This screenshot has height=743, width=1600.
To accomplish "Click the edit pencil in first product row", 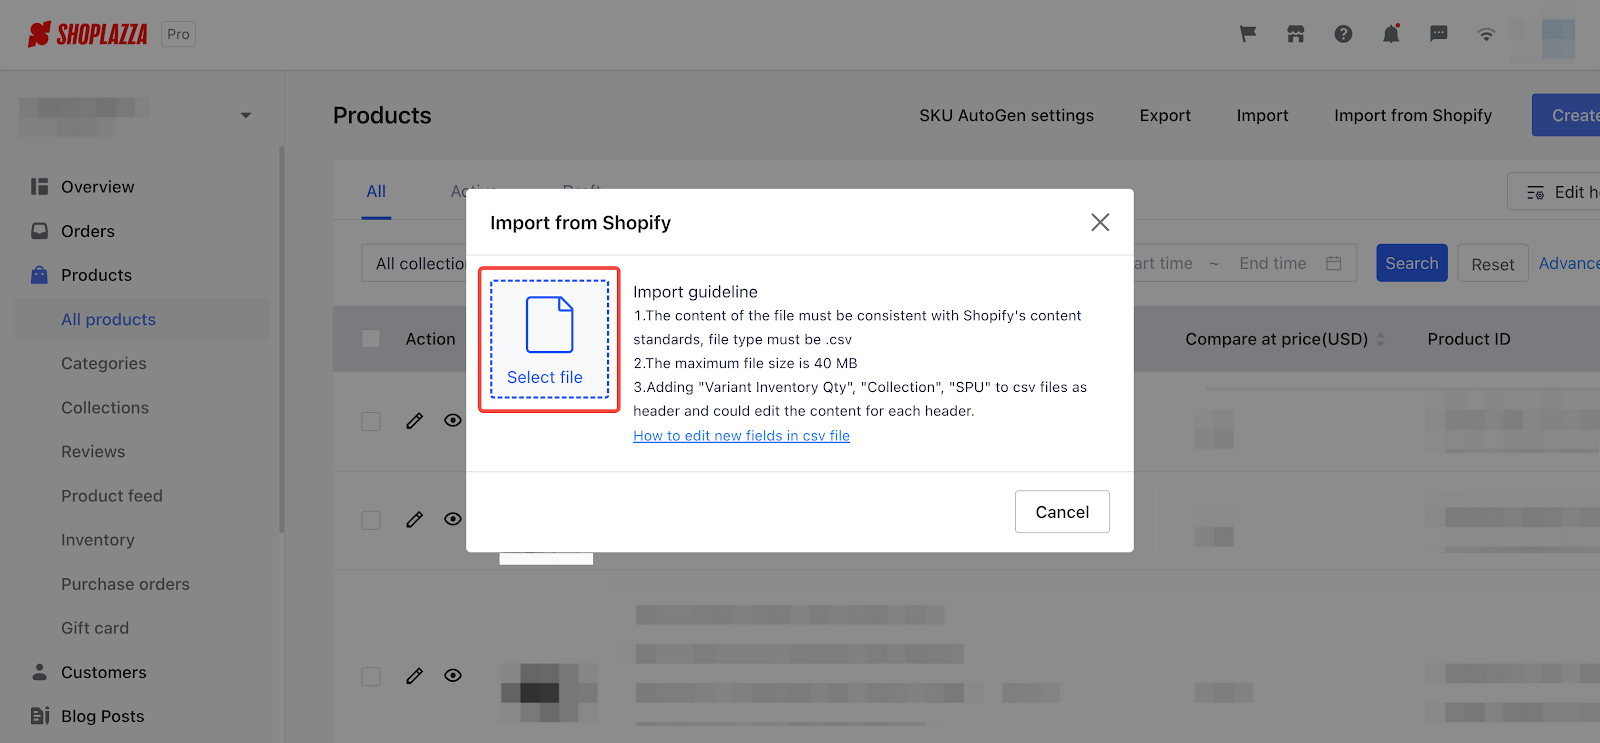I will 414,421.
